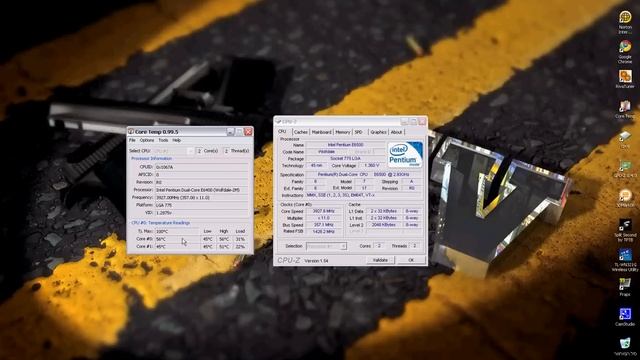The image size is (640, 360).
Task: Click the VID value in Core Temp
Action: tap(202, 213)
